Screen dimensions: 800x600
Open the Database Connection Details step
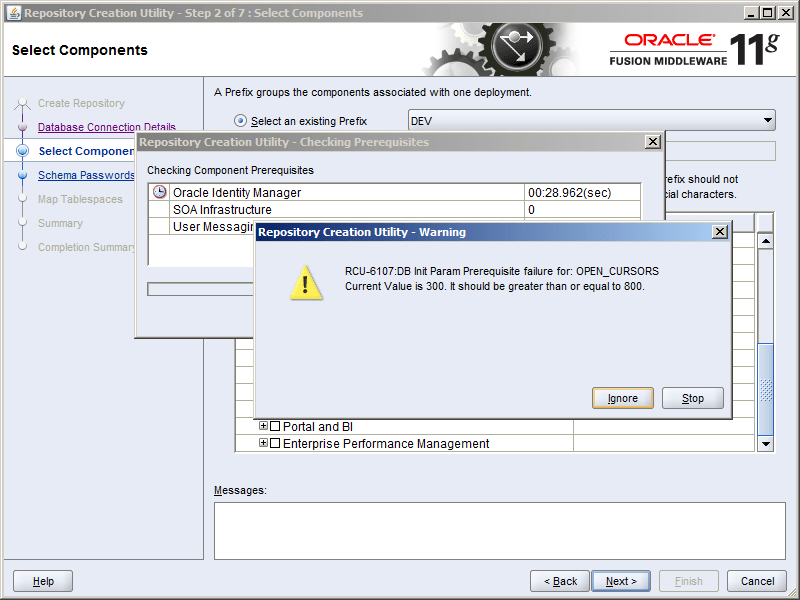click(107, 127)
